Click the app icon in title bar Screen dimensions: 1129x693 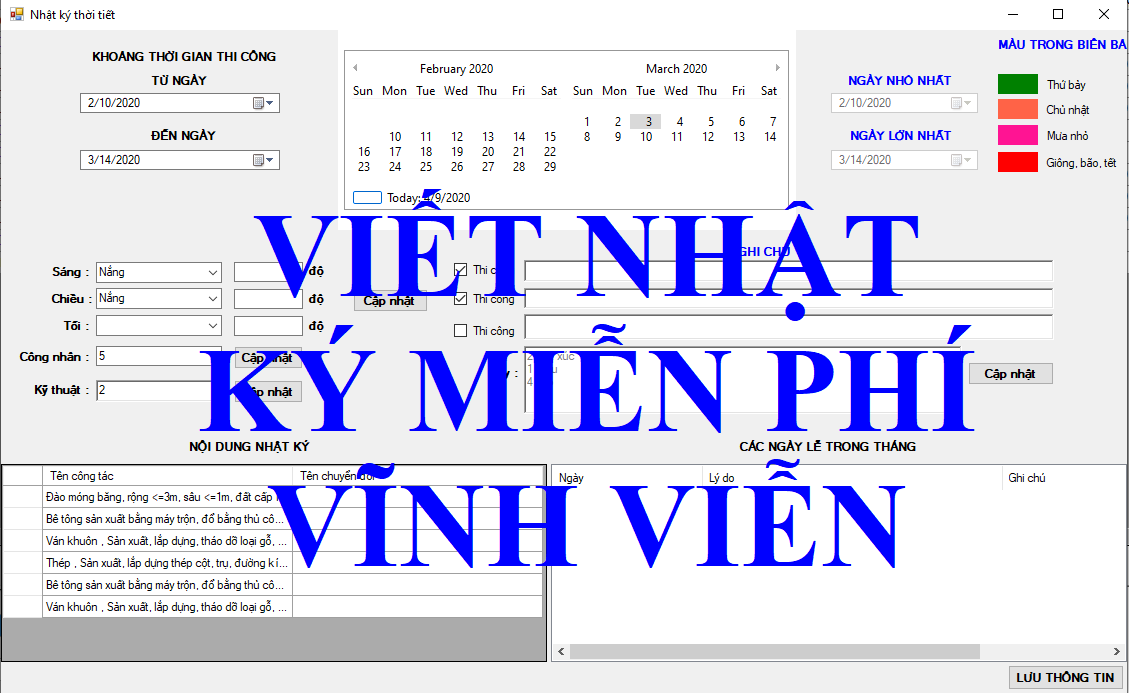pyautogui.click(x=16, y=14)
